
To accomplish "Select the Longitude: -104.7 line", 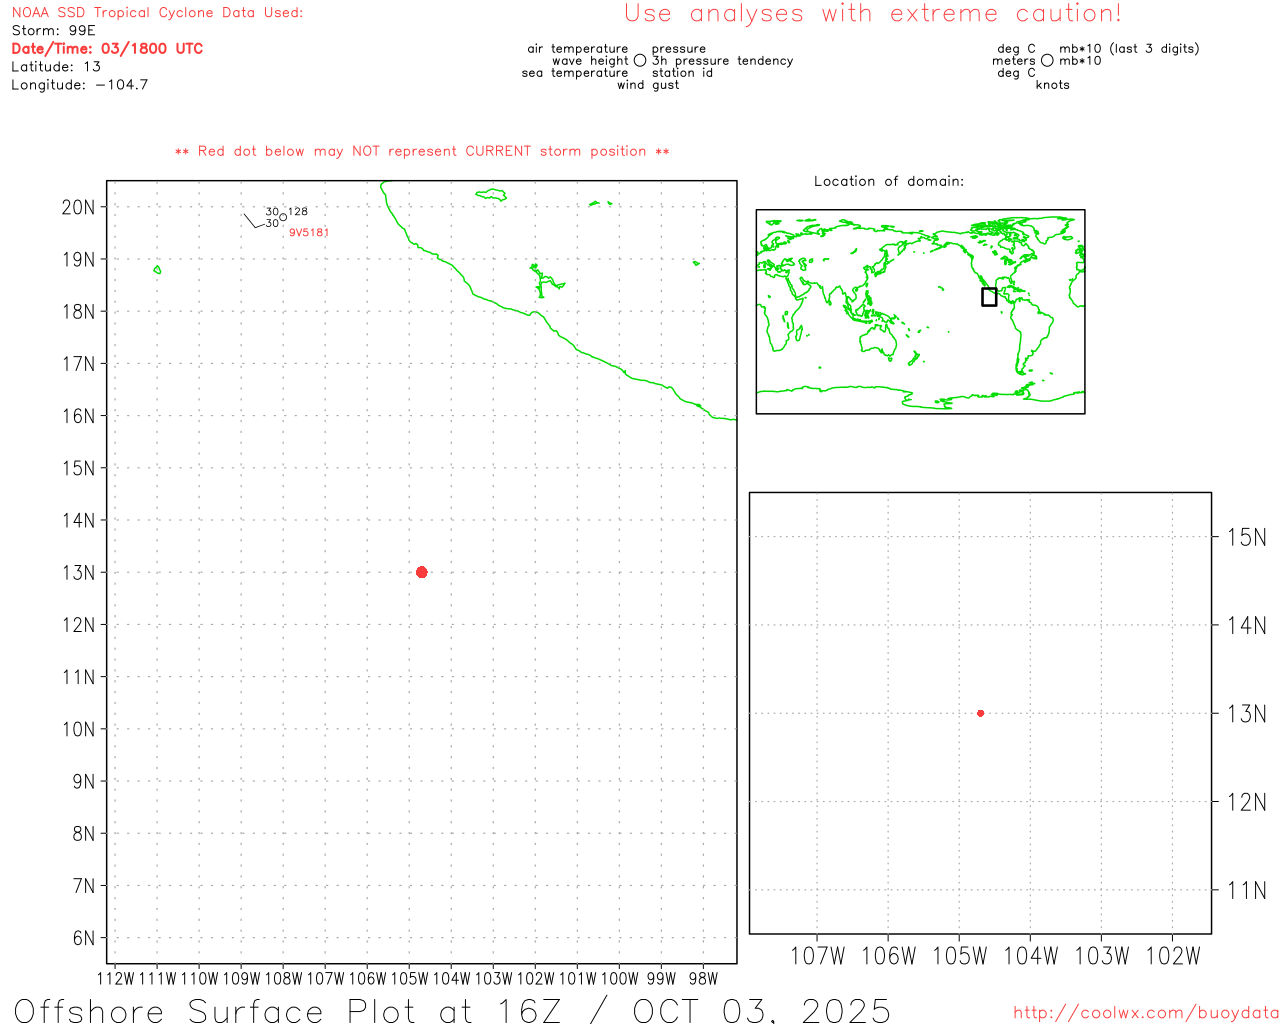I will coord(80,85).
